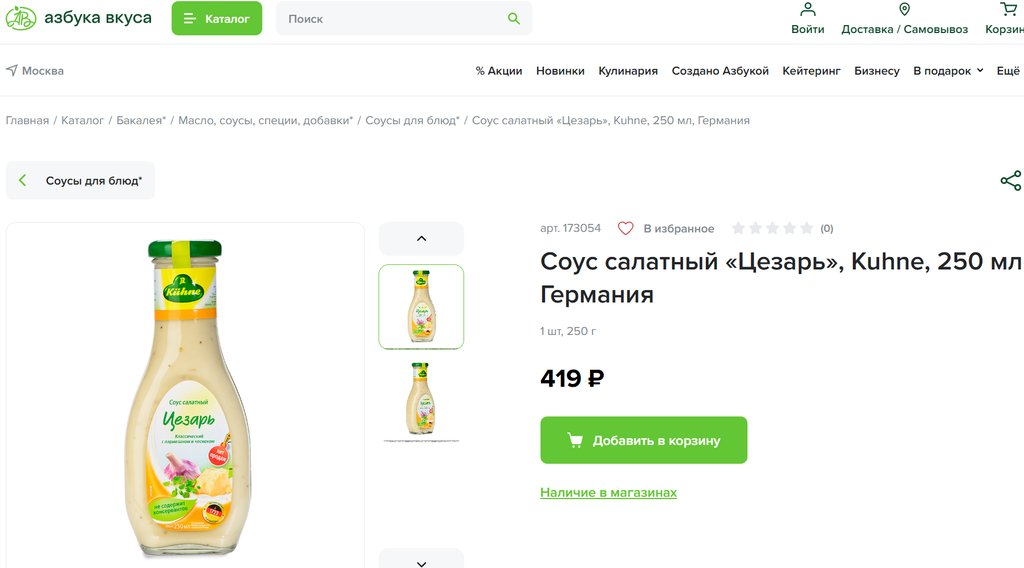Open the shopping cart icon

pos(1008,10)
